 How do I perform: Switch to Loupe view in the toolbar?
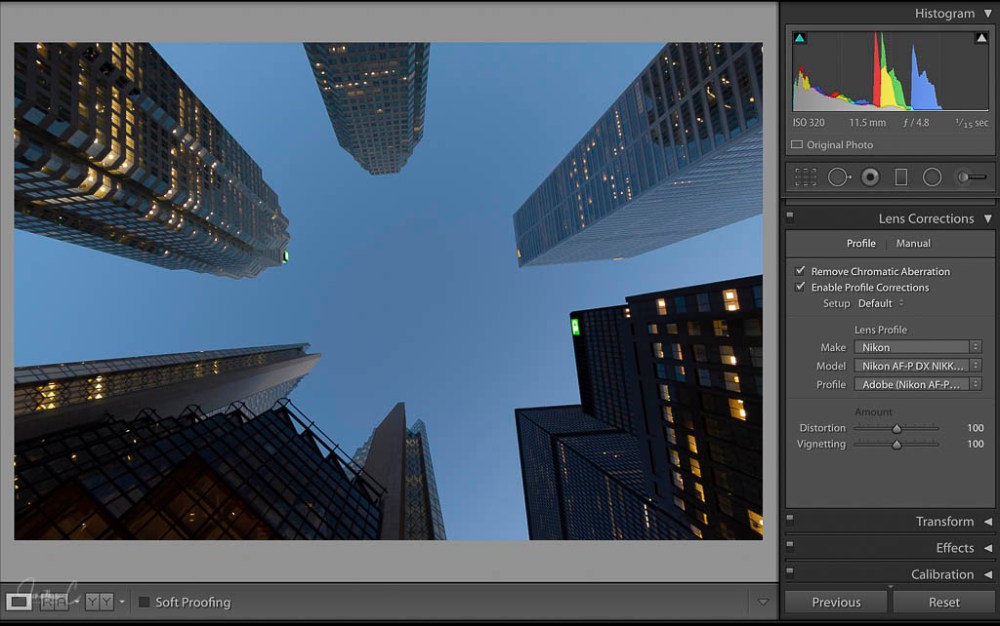coord(19,602)
